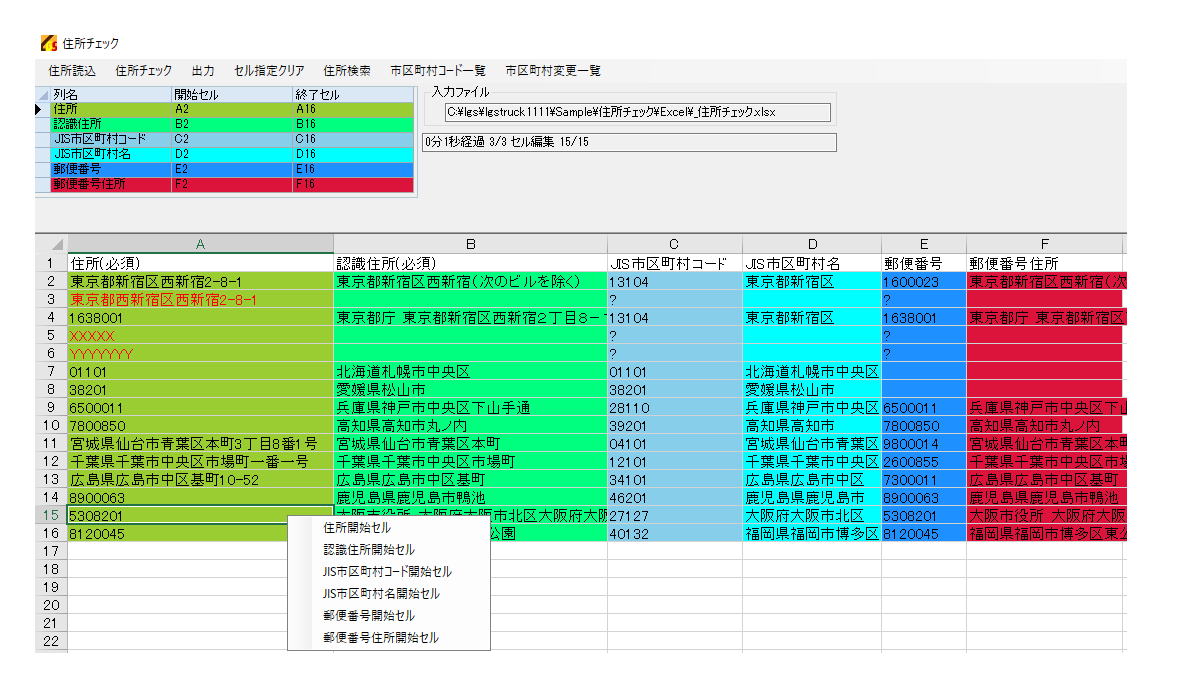Select the green 認識住所 row in column list

(110, 124)
